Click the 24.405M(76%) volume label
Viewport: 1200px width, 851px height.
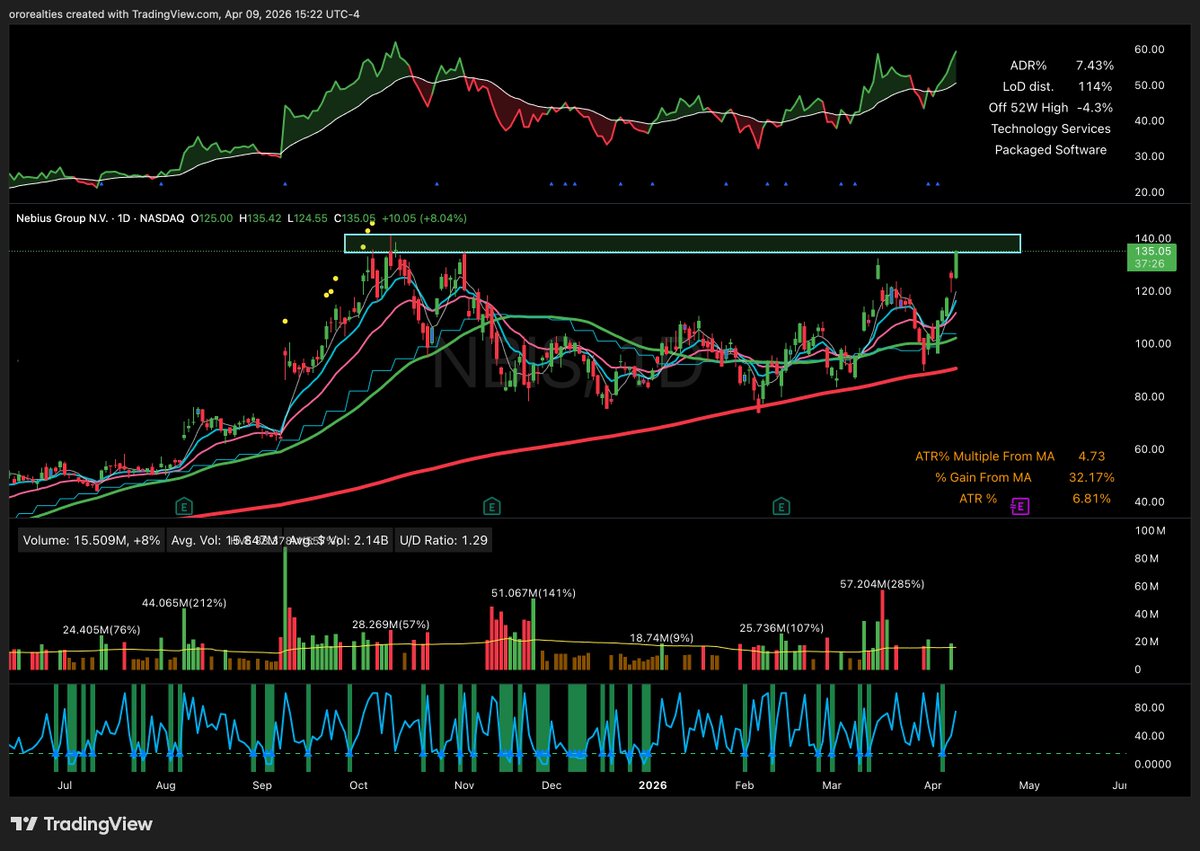pyautogui.click(x=101, y=630)
